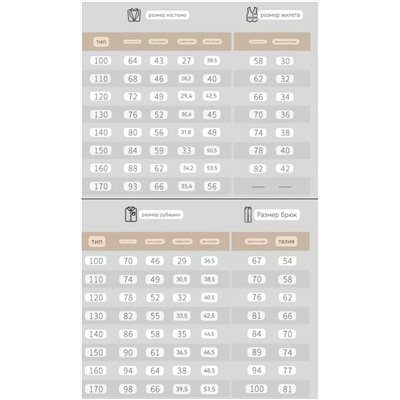This screenshot has width=400, height=400.
Task: Select type 140 in the shirt table
Action: click(96, 334)
